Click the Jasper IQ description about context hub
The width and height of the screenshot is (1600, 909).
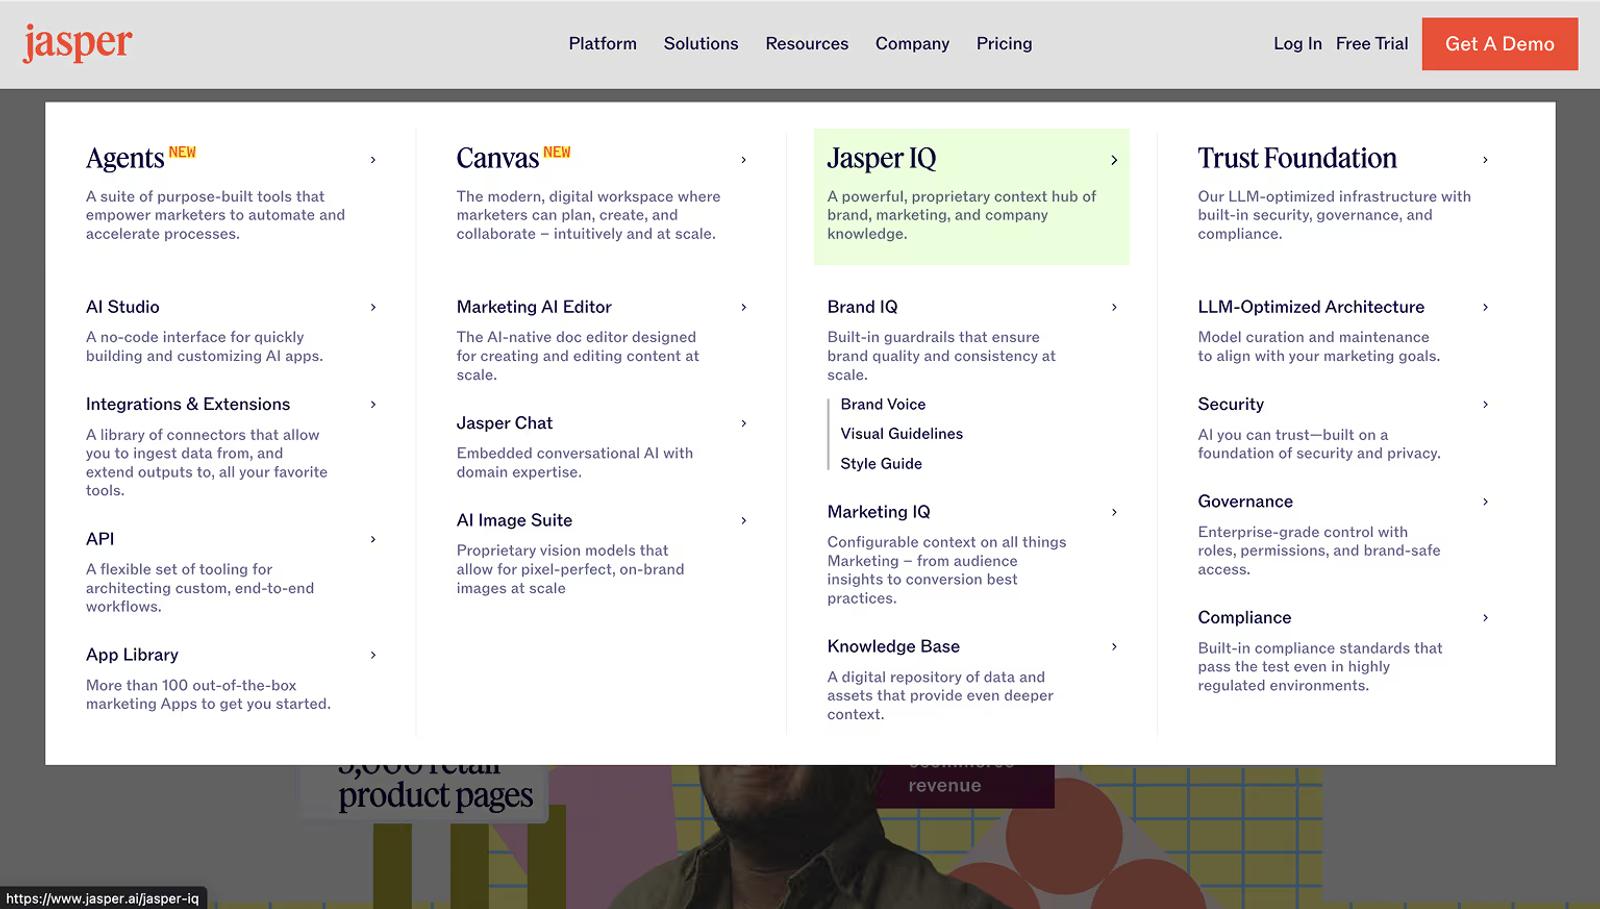pos(961,215)
